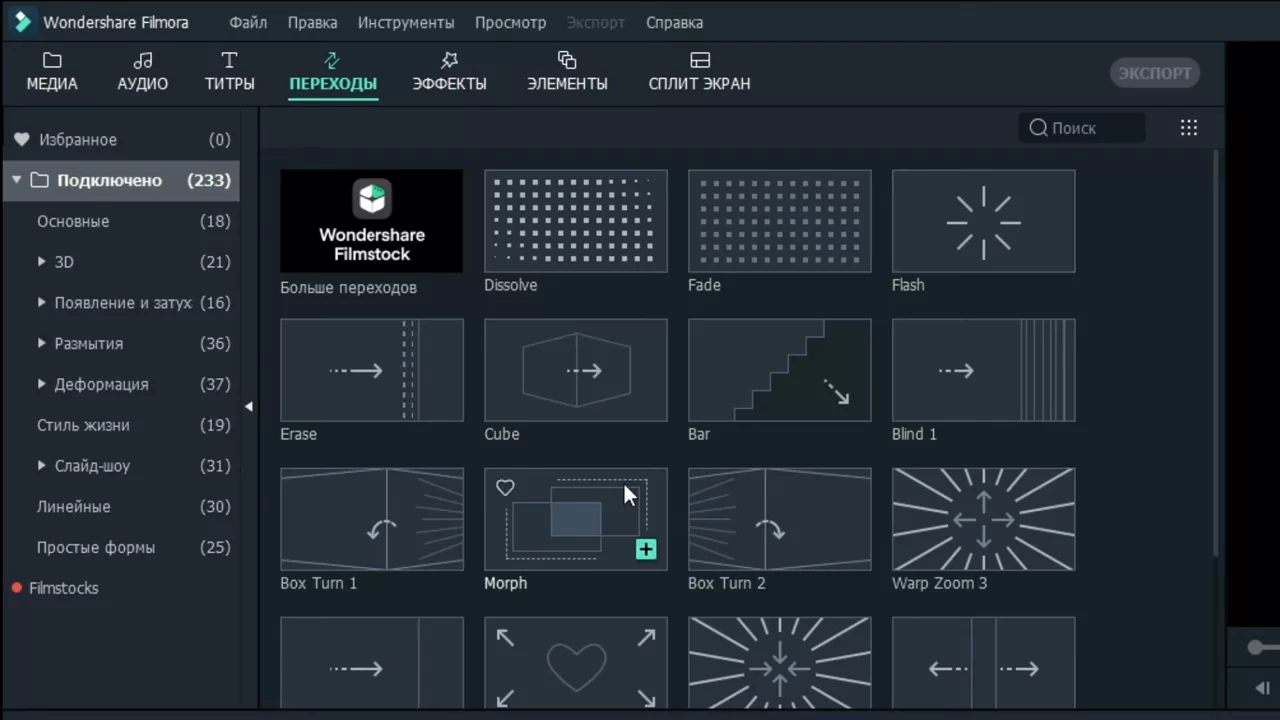Viewport: 1280px width, 720px height.
Task: Expand the Размытия category
Action: point(42,343)
